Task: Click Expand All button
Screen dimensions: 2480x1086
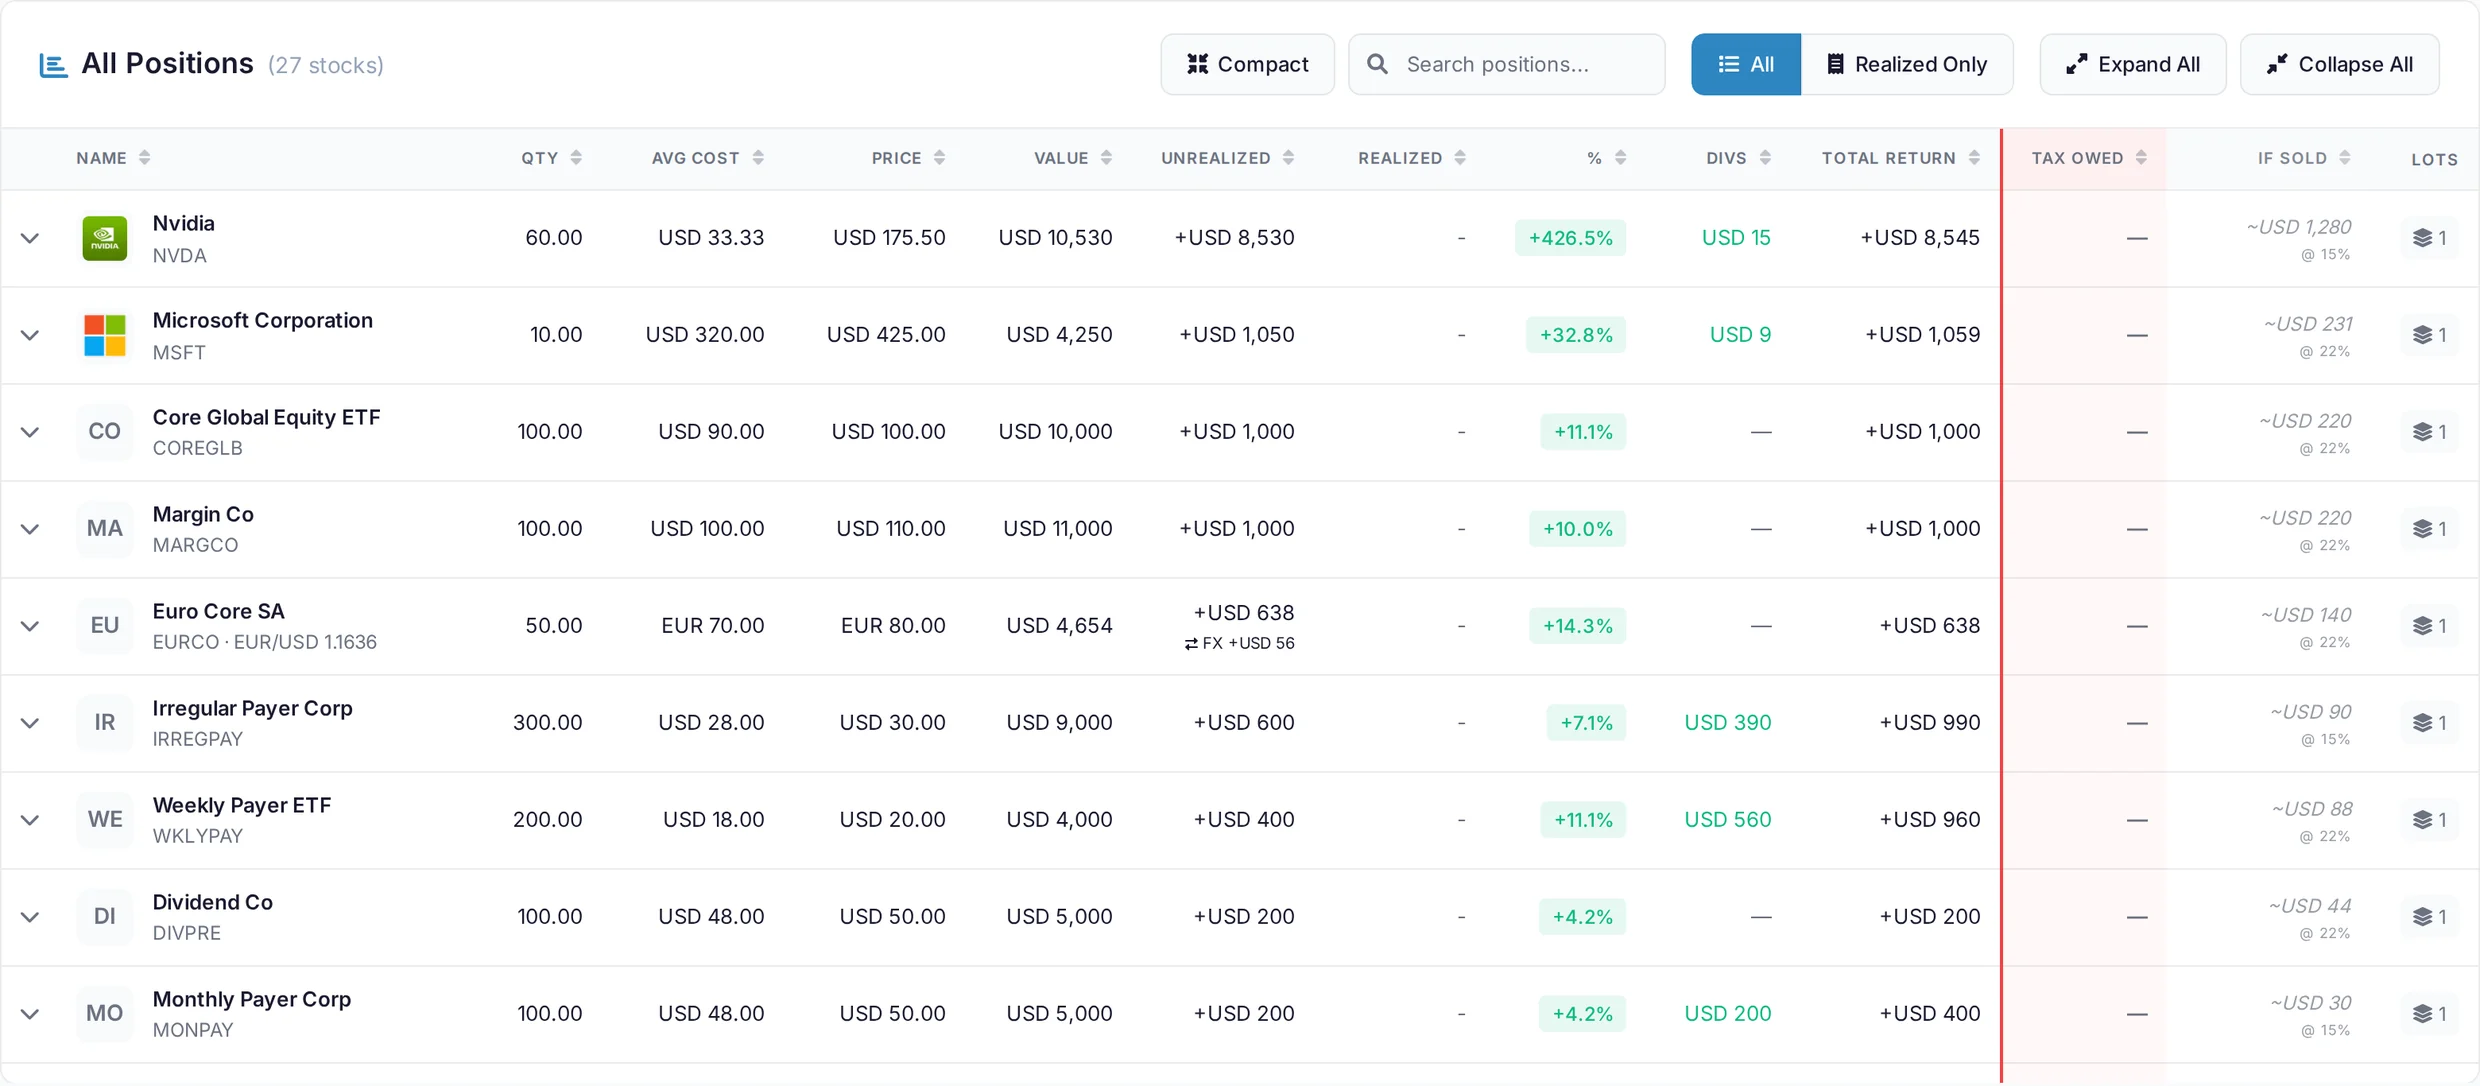Action: point(2133,64)
